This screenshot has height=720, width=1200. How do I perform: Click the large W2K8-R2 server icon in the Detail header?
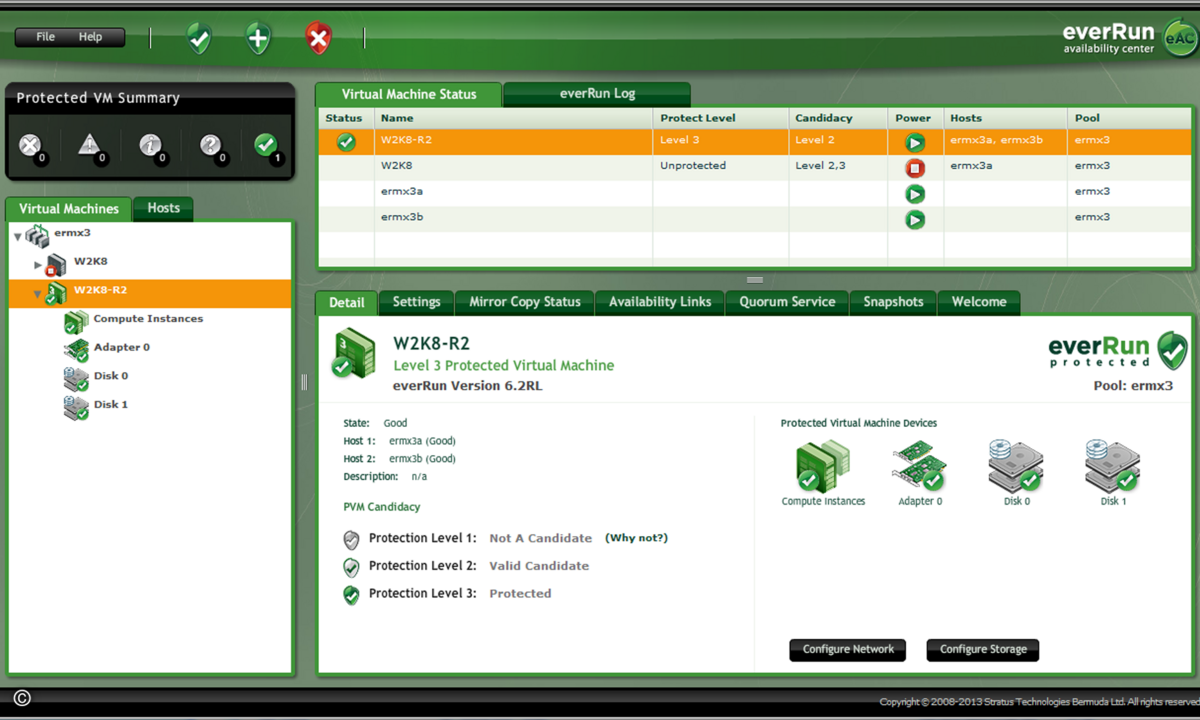coord(354,353)
